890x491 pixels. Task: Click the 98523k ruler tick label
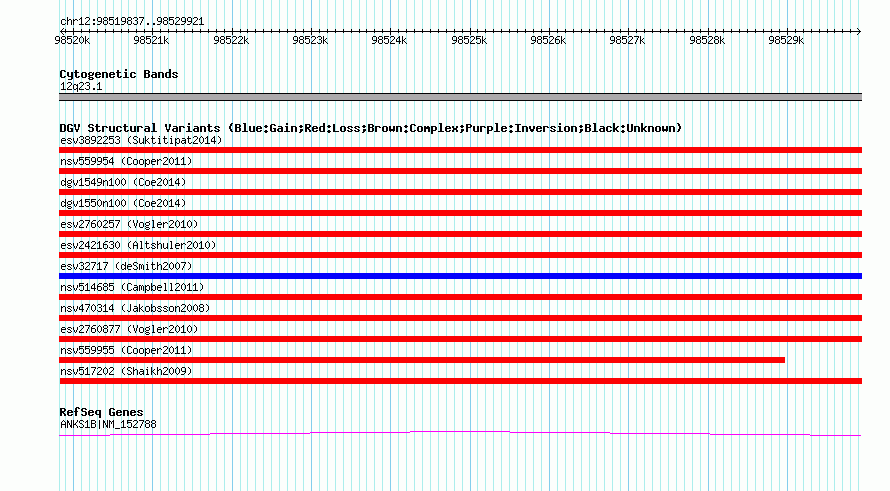point(310,40)
